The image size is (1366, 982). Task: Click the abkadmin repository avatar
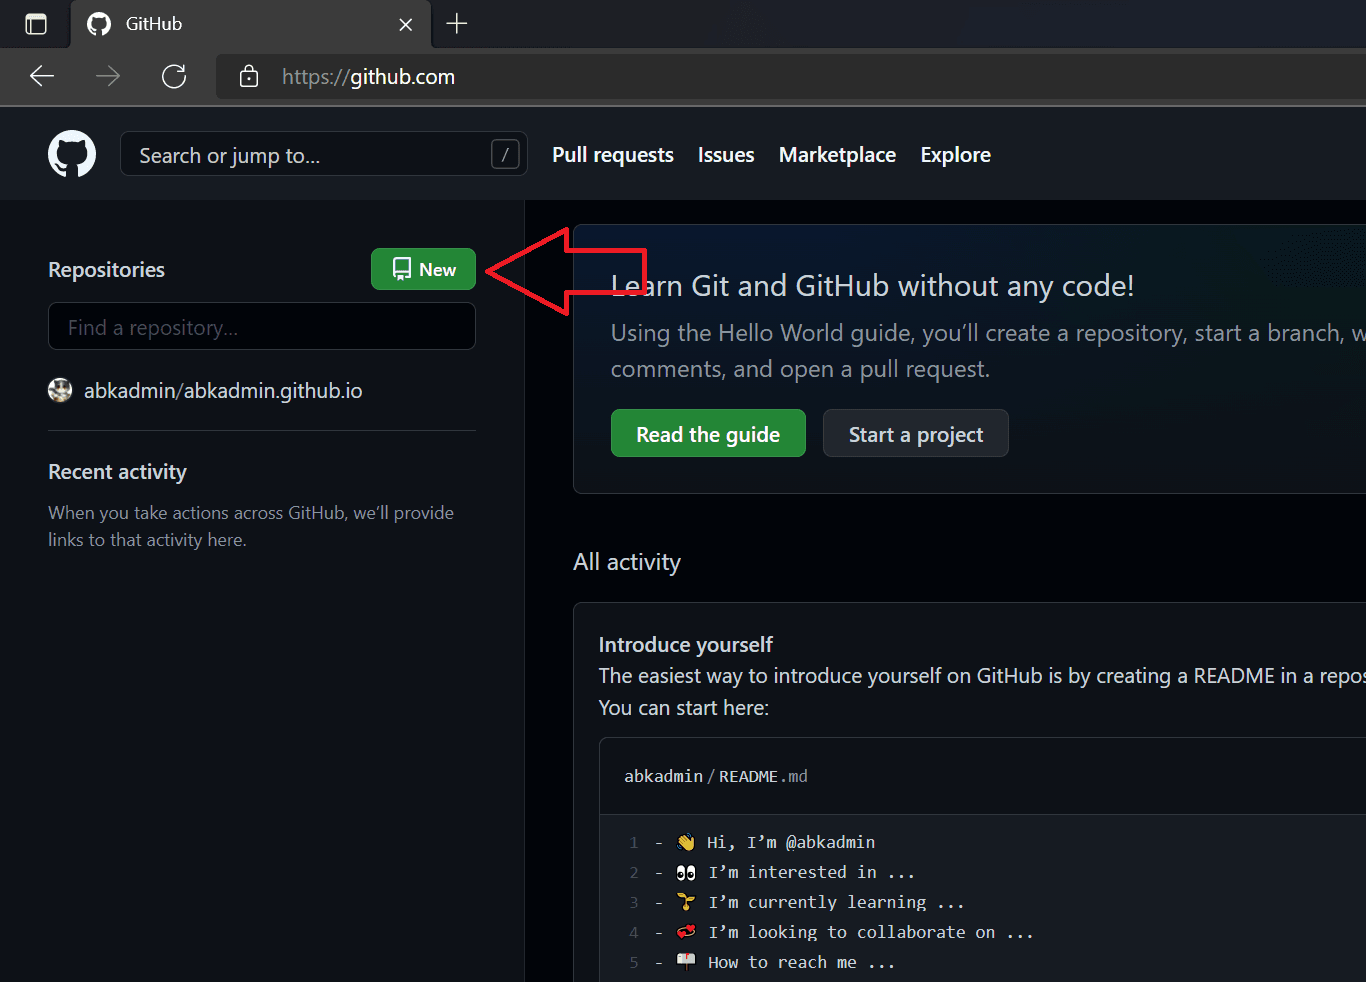[60, 390]
